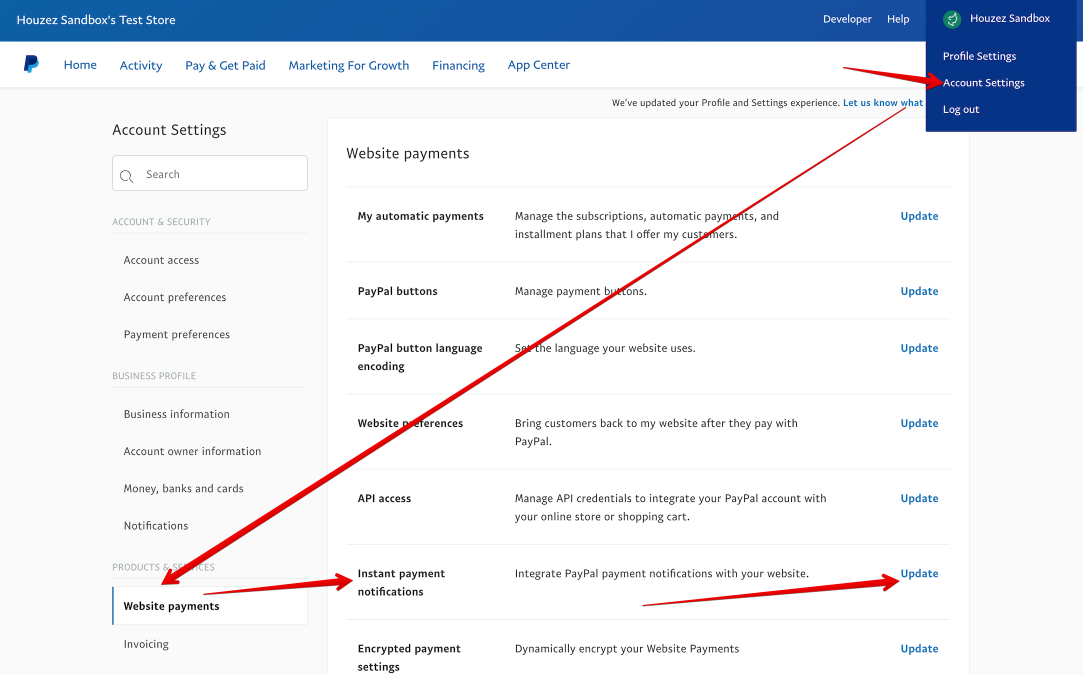Focus the Account Settings search field
Image resolution: width=1083 pixels, height=675 pixels.
[x=210, y=173]
